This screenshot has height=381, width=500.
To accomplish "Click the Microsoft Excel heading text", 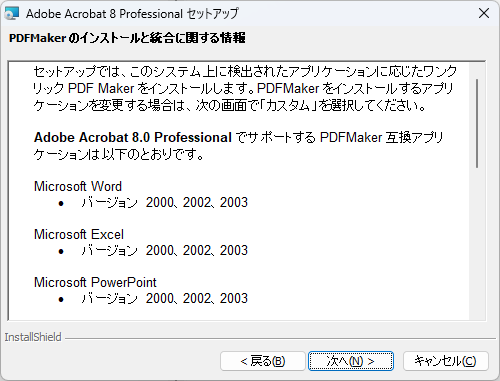I will click(x=79, y=234).
